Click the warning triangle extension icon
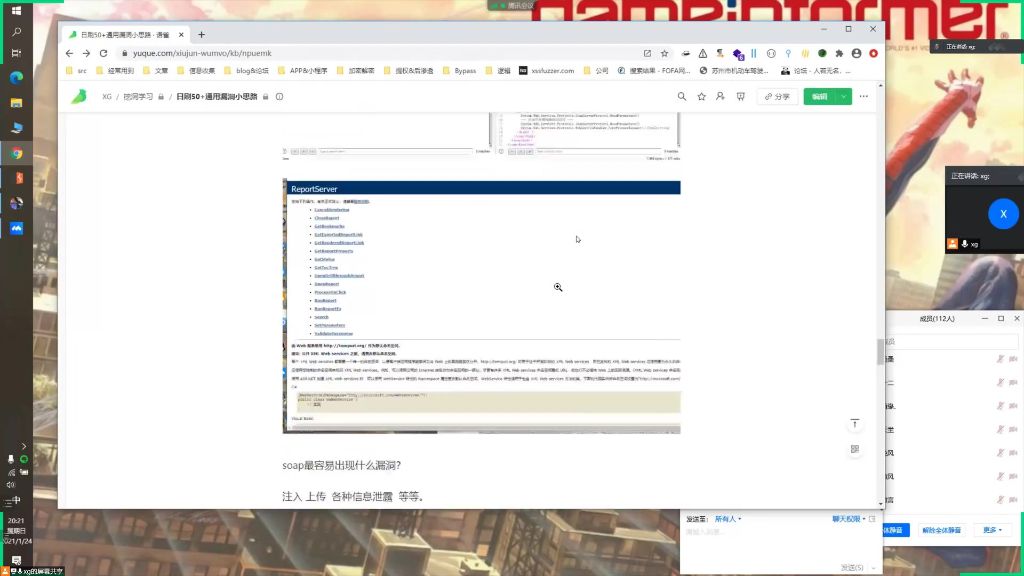The image size is (1024, 576). tap(703, 54)
